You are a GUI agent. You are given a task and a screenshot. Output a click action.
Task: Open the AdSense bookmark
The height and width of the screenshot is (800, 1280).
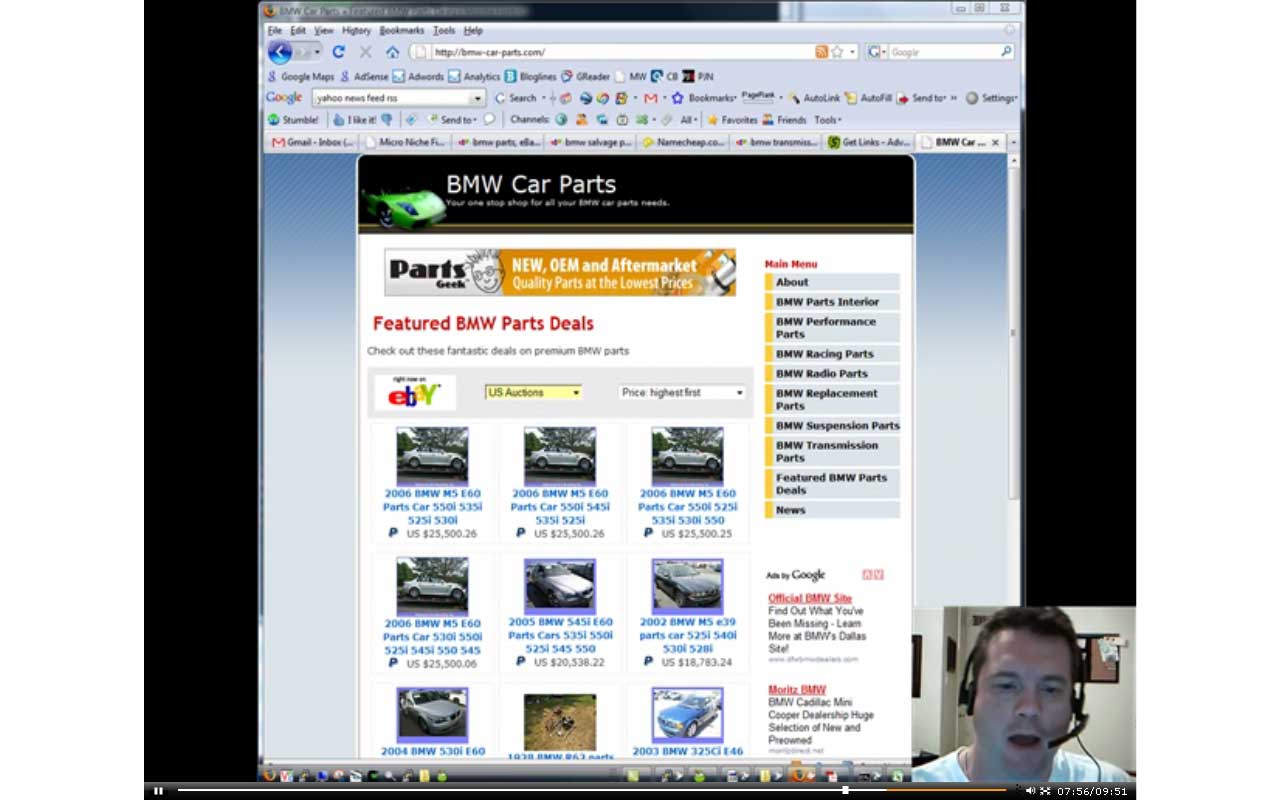pos(364,76)
